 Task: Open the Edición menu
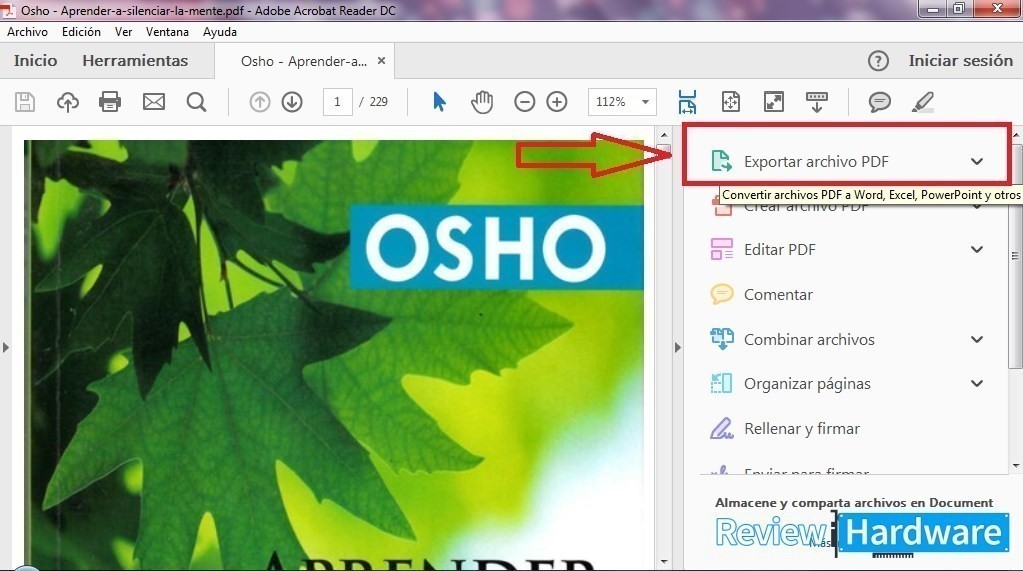click(x=81, y=32)
